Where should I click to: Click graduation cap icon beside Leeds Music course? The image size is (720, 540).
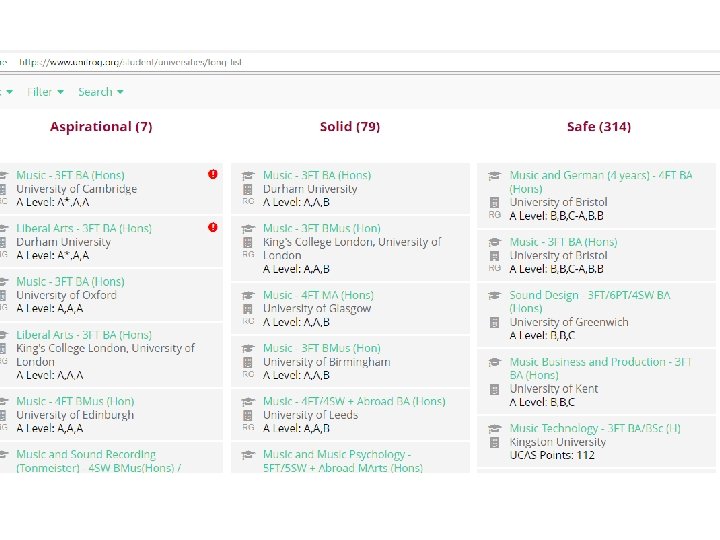pyautogui.click(x=248, y=402)
